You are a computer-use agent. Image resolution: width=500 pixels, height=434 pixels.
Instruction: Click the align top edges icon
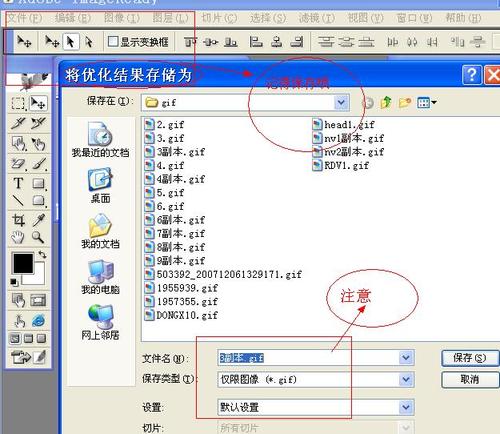[190, 42]
